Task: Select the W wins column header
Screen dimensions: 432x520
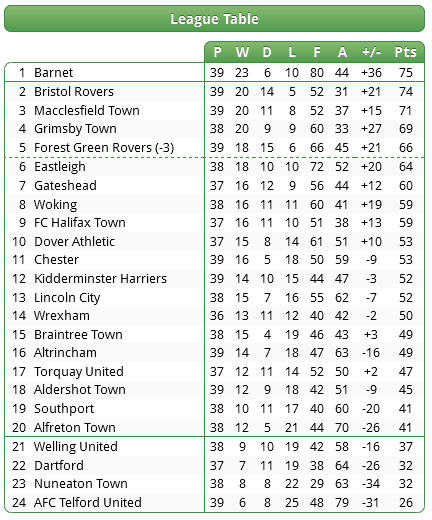Action: tap(242, 52)
